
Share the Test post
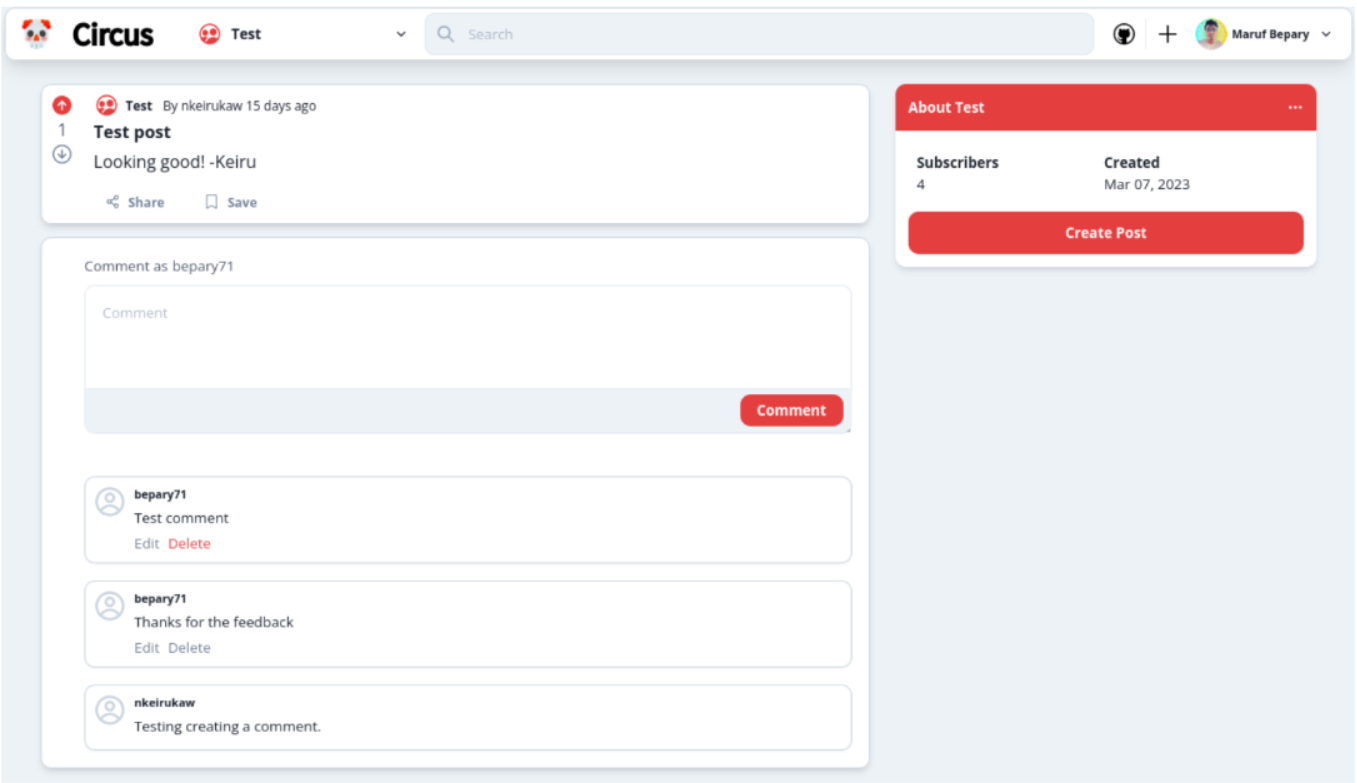[135, 202]
